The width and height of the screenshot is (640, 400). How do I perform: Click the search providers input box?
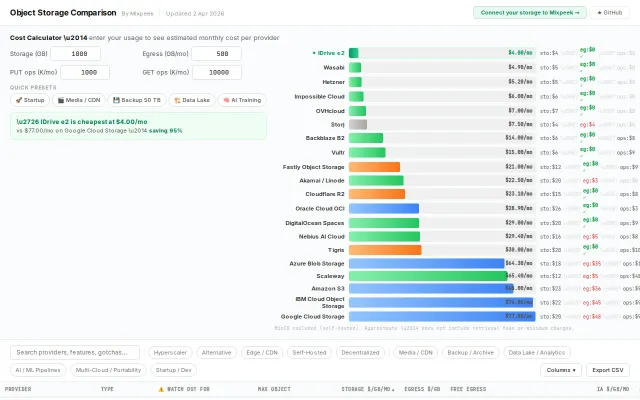click(75, 352)
